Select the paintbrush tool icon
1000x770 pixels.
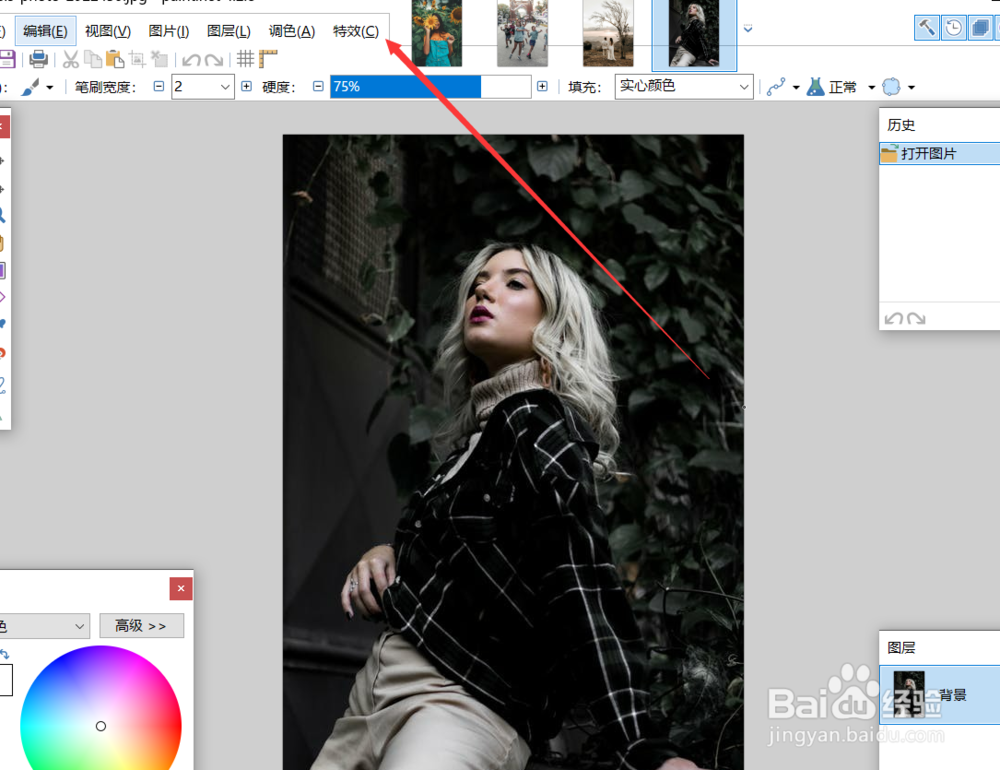click(30, 87)
